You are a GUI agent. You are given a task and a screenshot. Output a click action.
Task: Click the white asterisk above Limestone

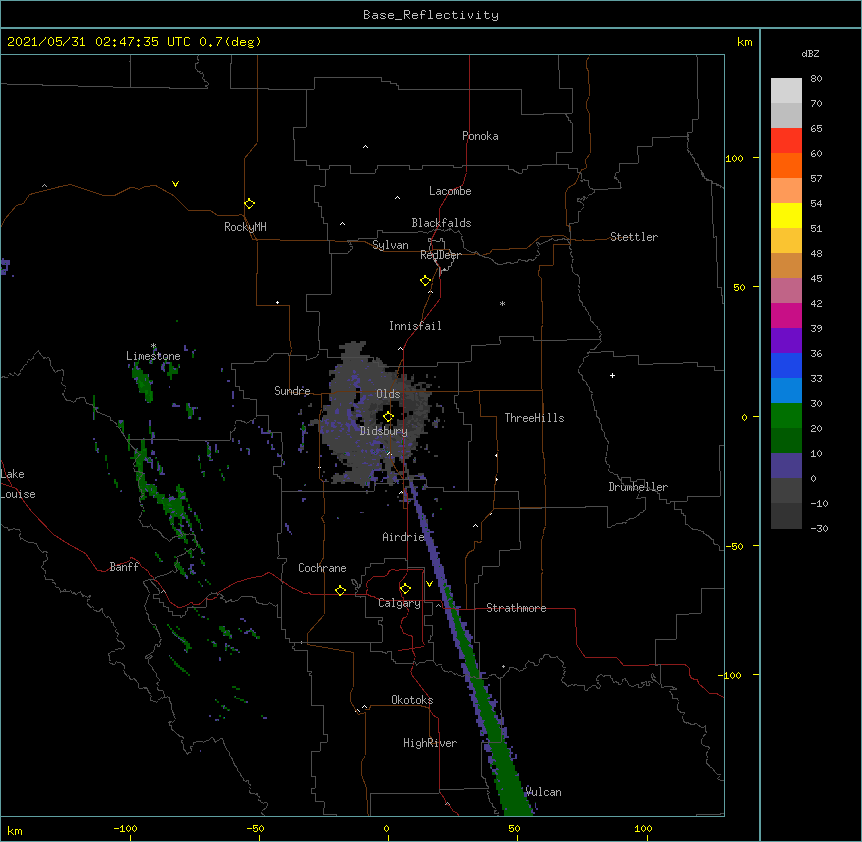click(x=153, y=346)
